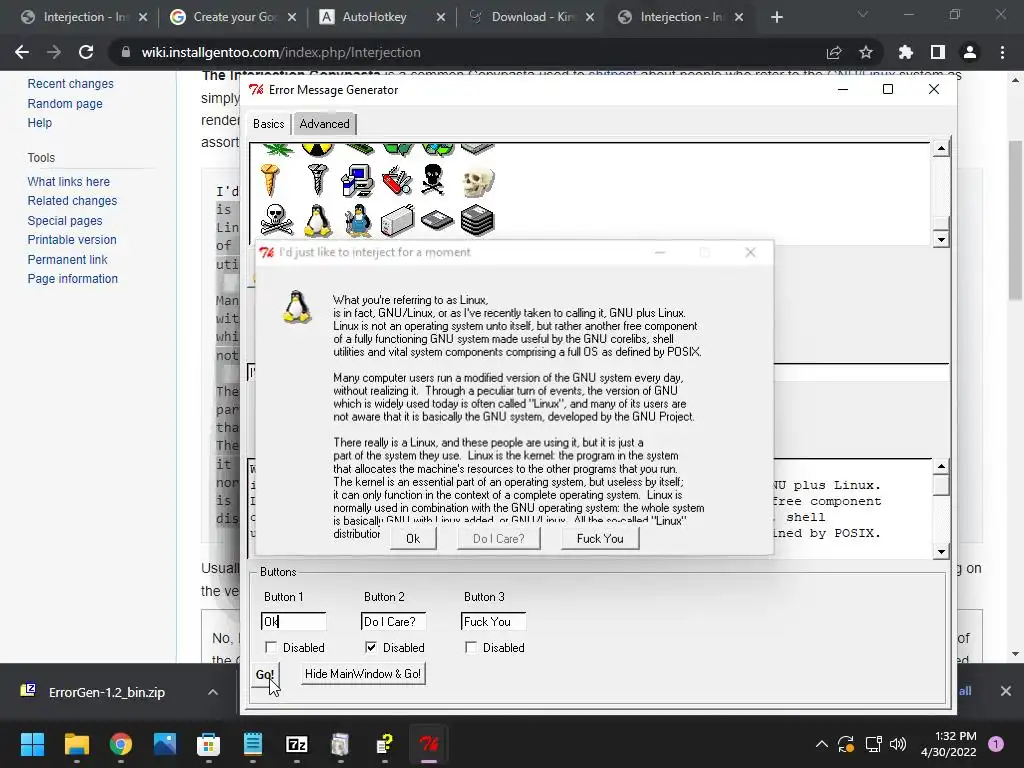Toggle Chrome side panel icon

coord(938,52)
